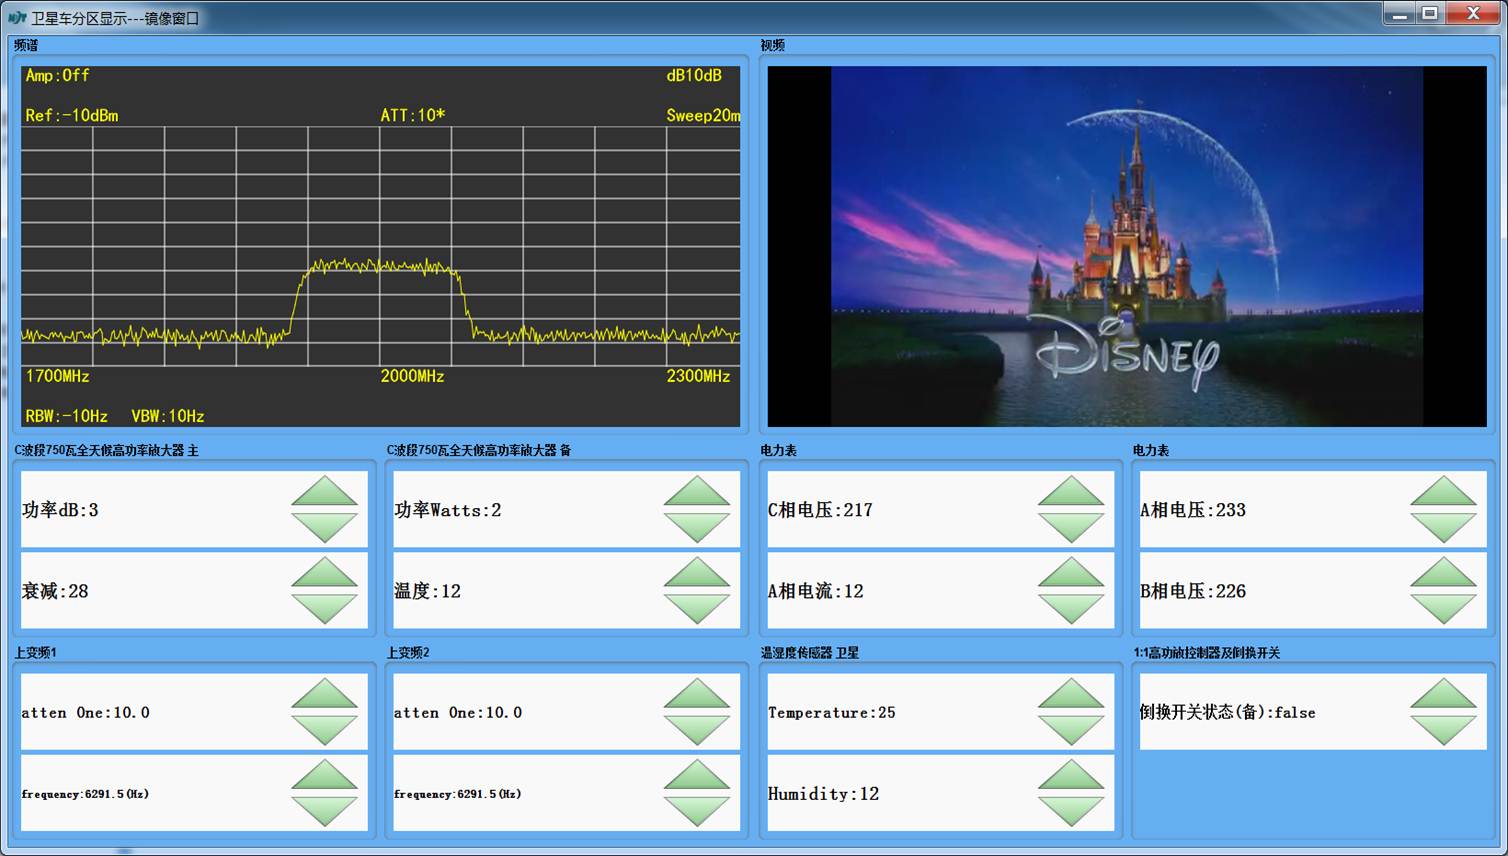Click the 1700MHz start frequency label

[58, 376]
